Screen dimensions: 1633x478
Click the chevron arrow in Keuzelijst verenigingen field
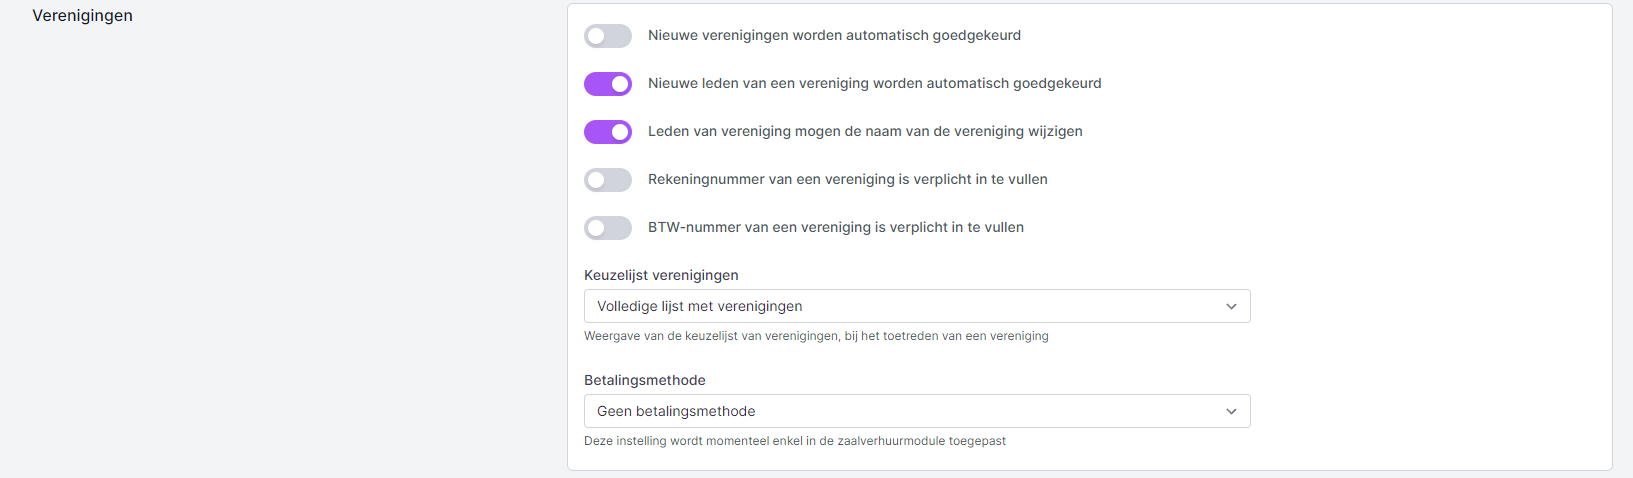coord(1231,307)
